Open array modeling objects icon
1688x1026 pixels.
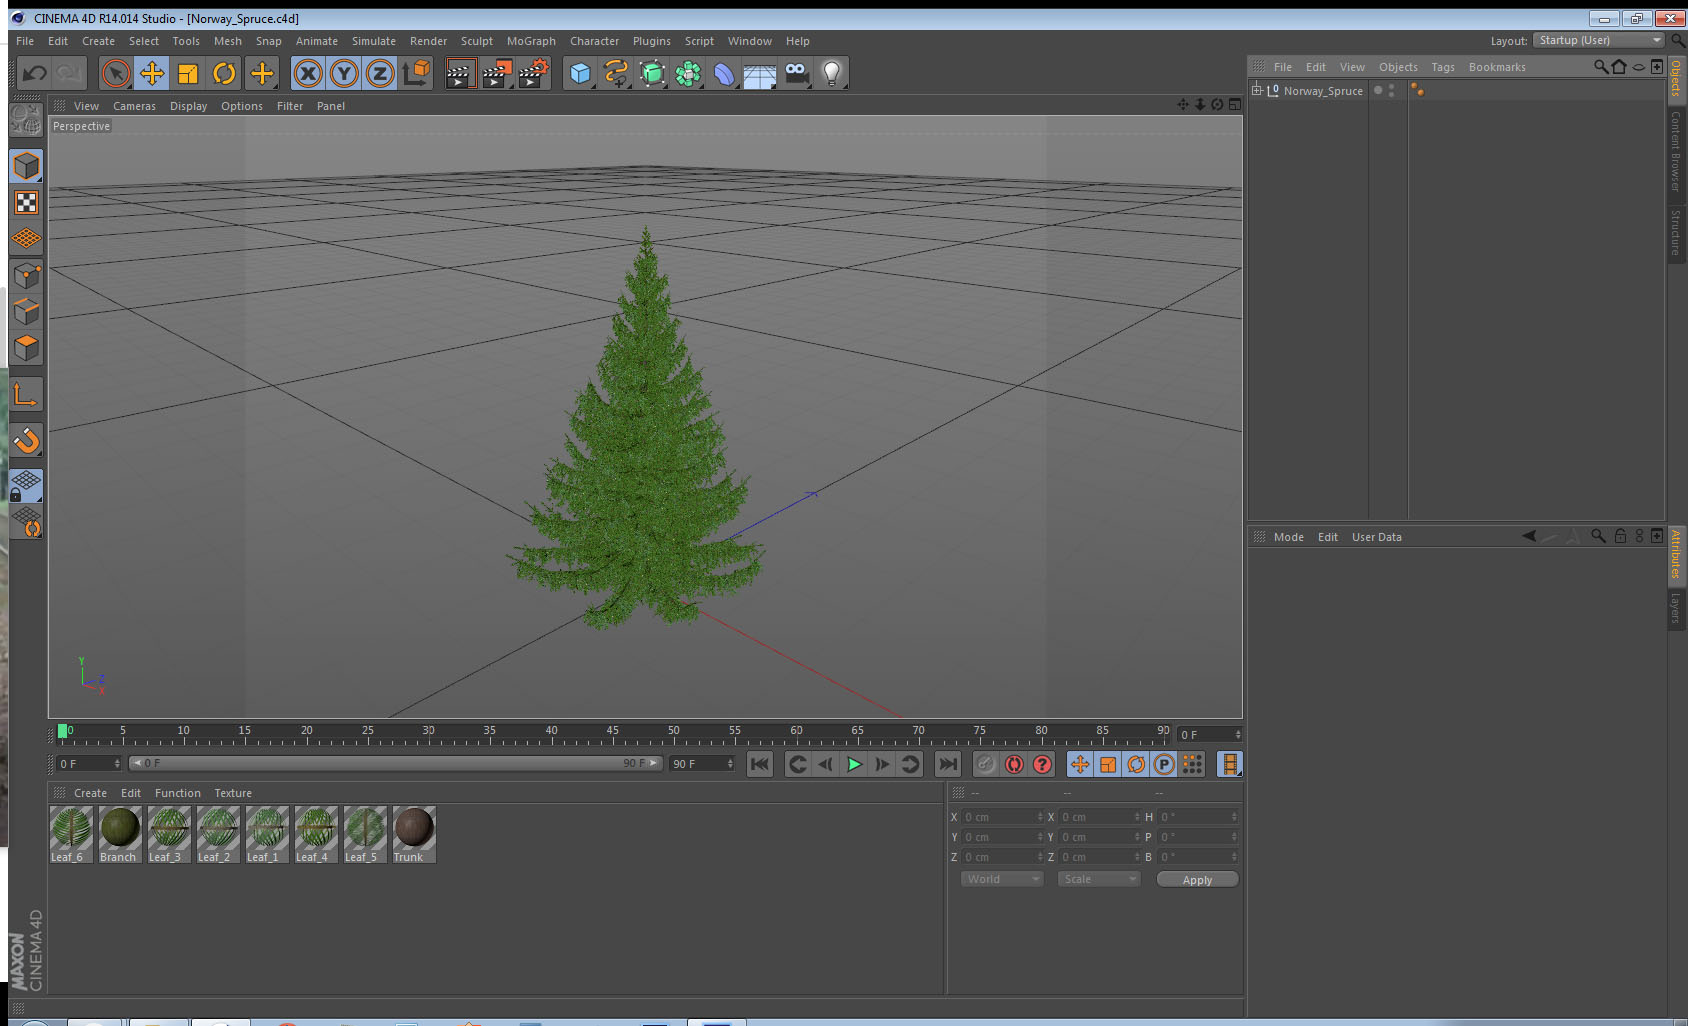click(x=688, y=73)
